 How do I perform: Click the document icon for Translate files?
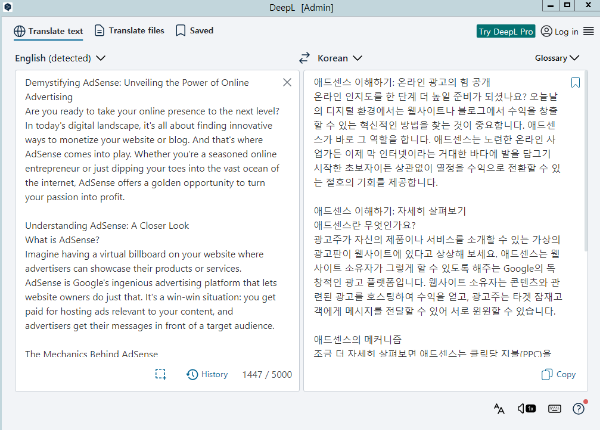pos(99,31)
